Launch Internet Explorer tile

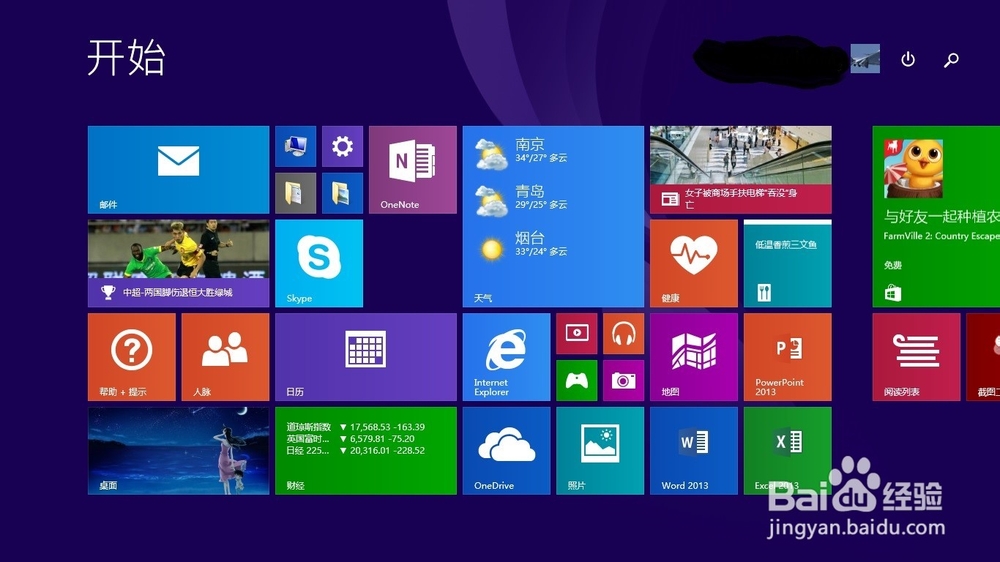[506, 357]
